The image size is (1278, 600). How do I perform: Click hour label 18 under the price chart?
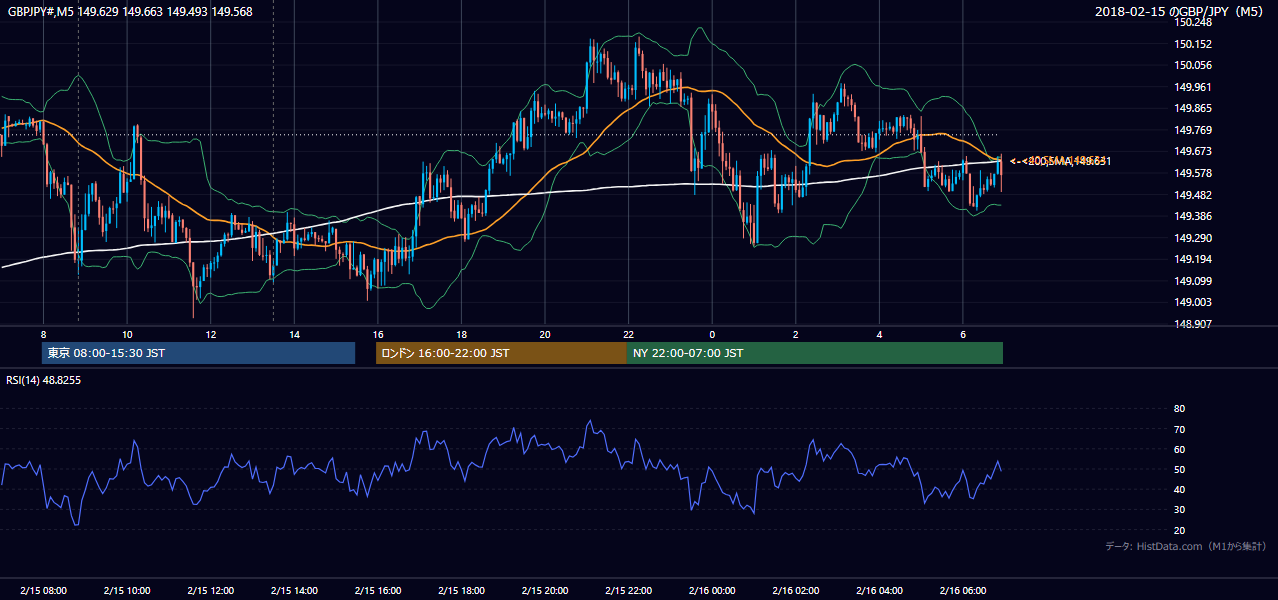pyautogui.click(x=461, y=334)
